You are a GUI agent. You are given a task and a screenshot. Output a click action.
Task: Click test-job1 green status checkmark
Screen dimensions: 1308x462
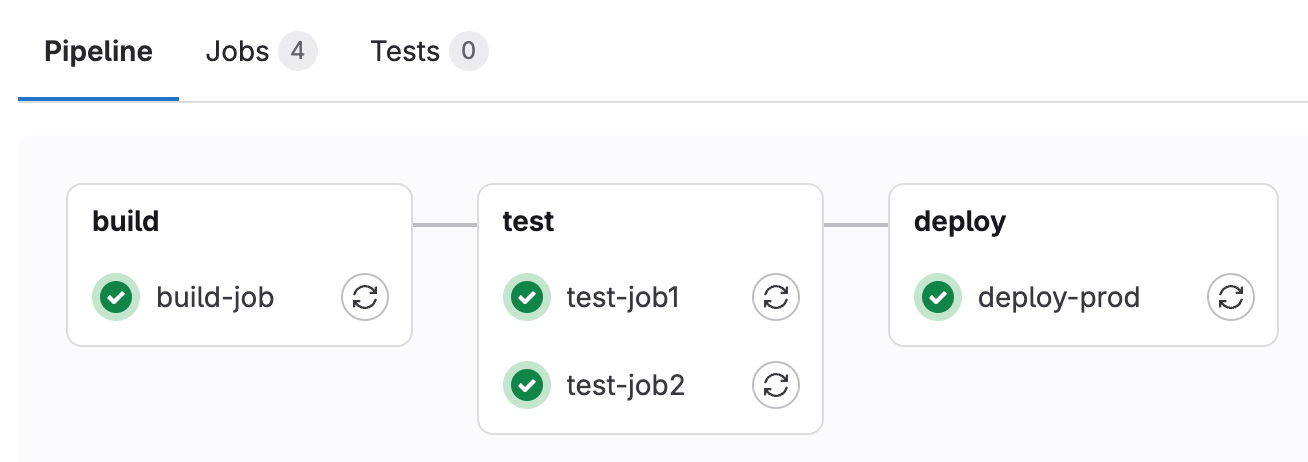[527, 297]
